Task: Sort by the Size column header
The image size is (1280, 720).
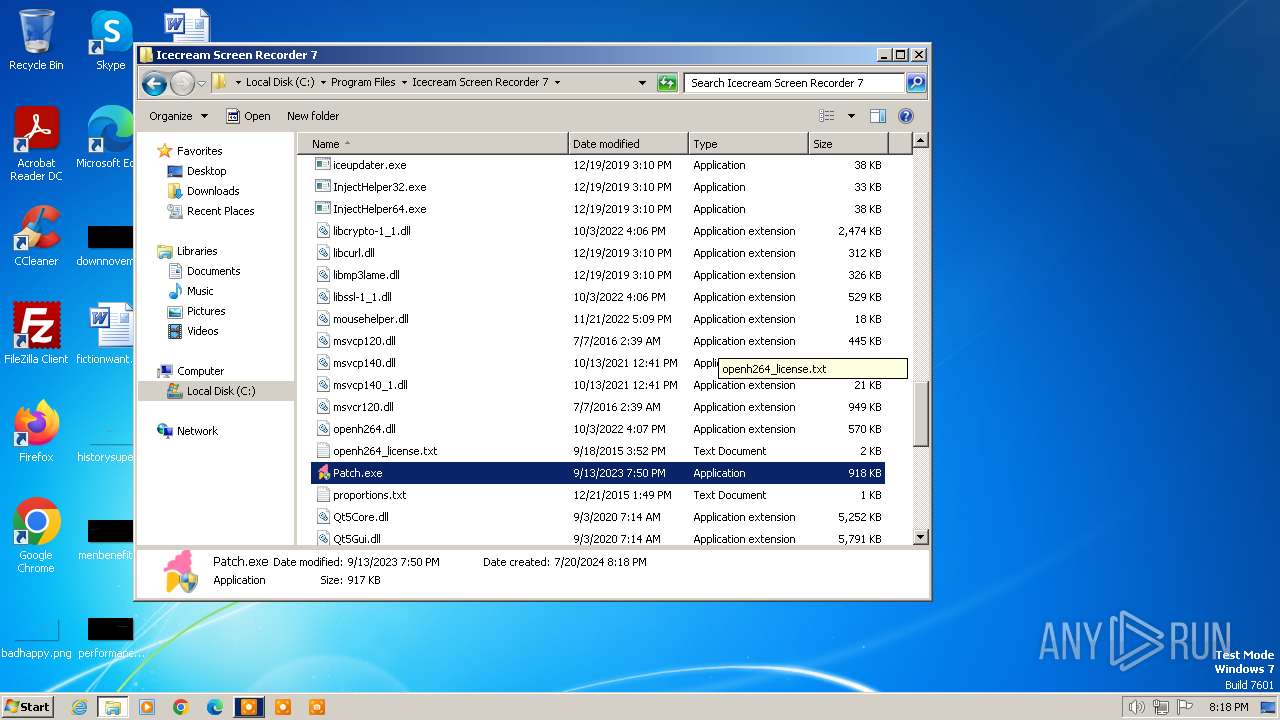Action: click(848, 144)
